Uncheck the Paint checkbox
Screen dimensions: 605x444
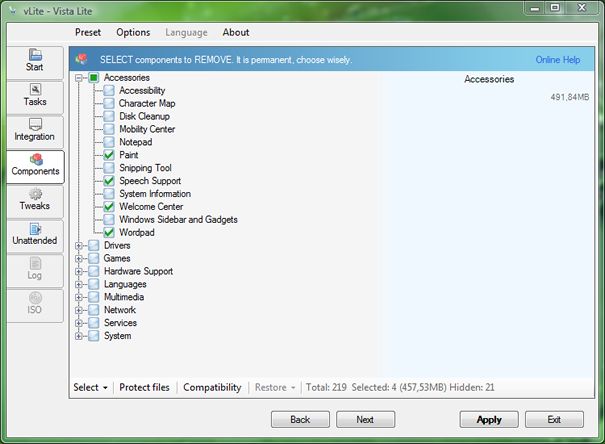[109, 155]
